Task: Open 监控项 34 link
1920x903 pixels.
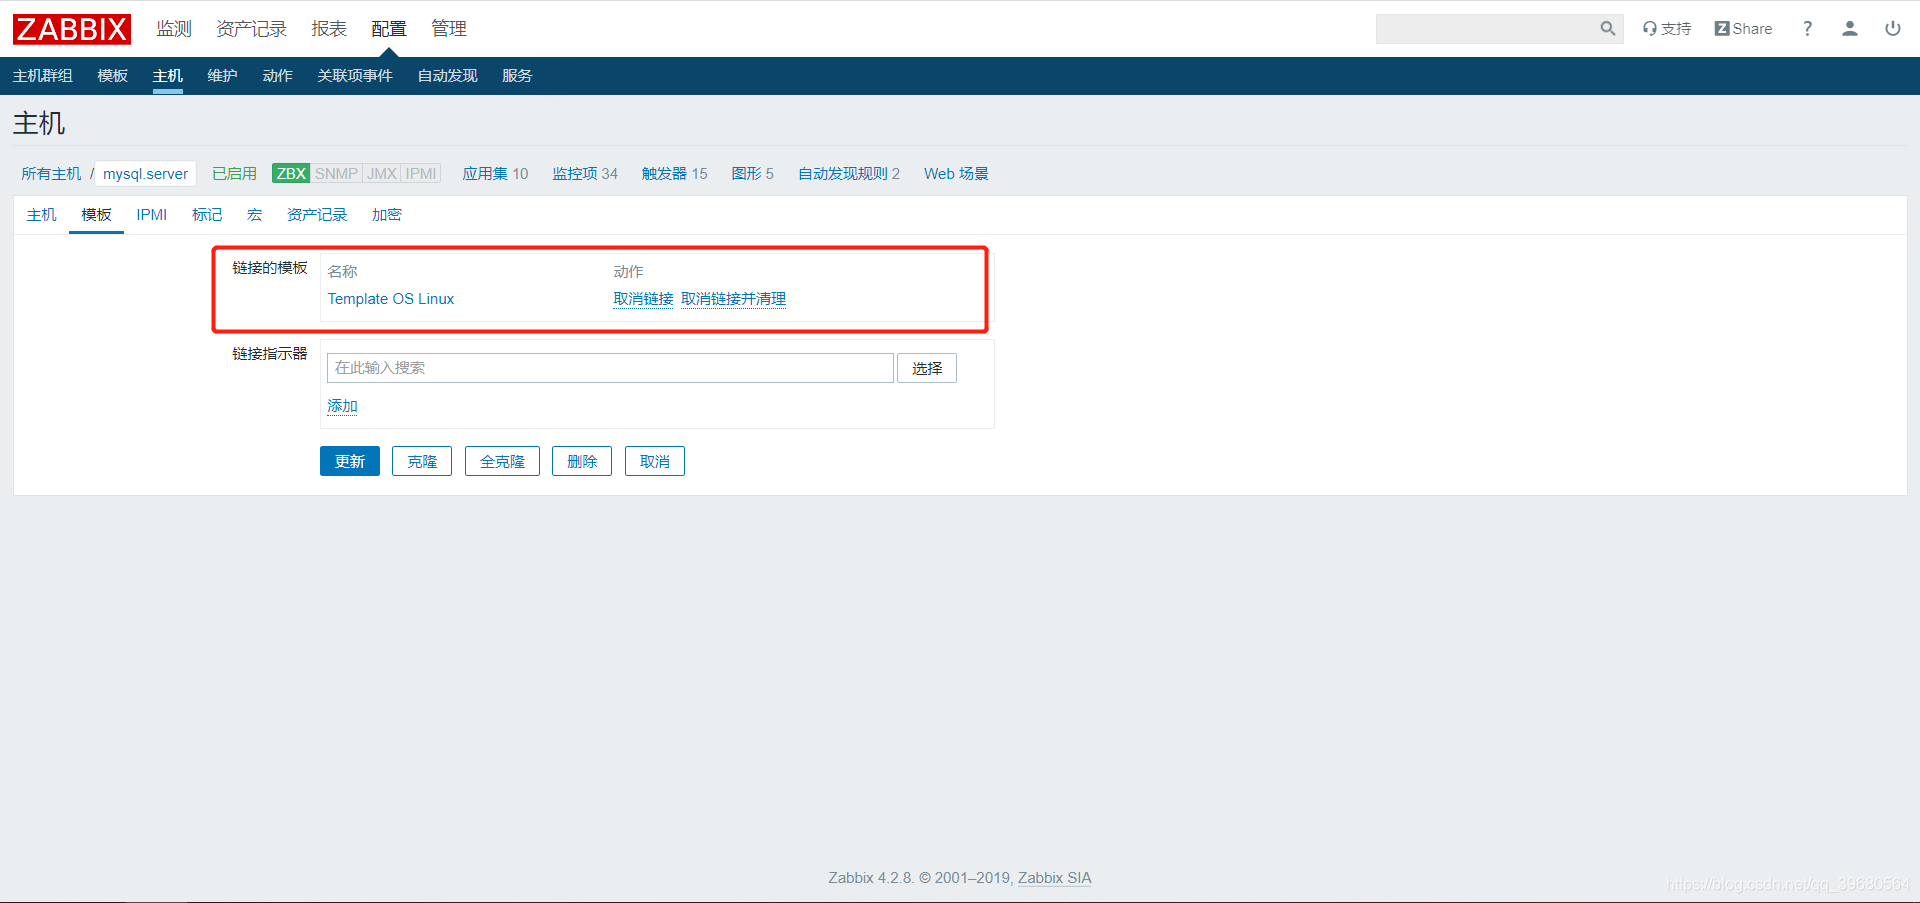Action: click(585, 173)
